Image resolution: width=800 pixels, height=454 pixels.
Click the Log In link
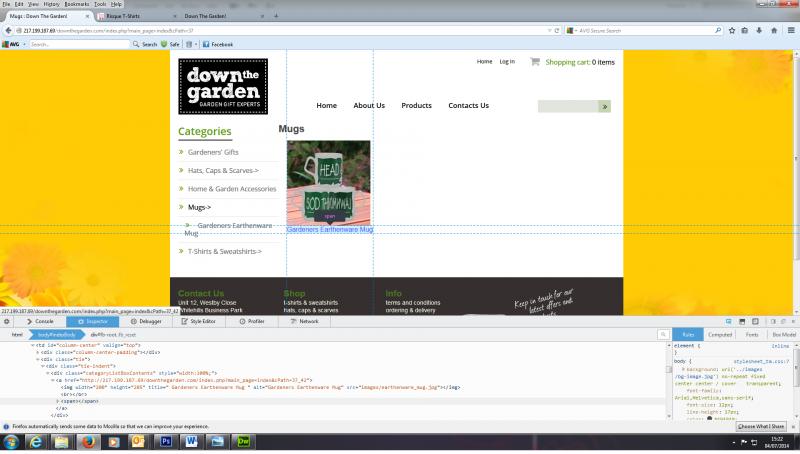(x=507, y=62)
